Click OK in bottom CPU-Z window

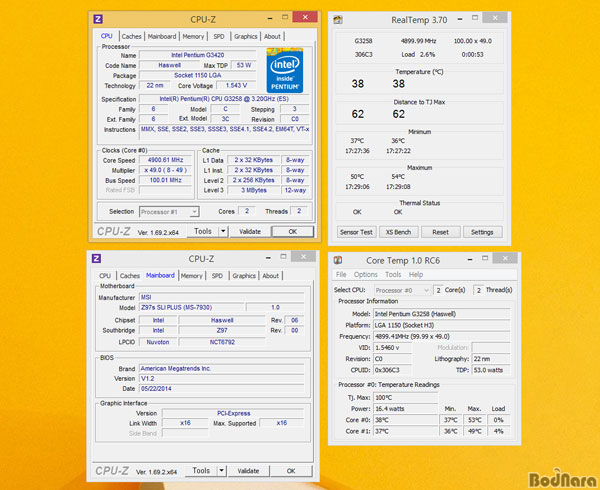click(x=291, y=471)
